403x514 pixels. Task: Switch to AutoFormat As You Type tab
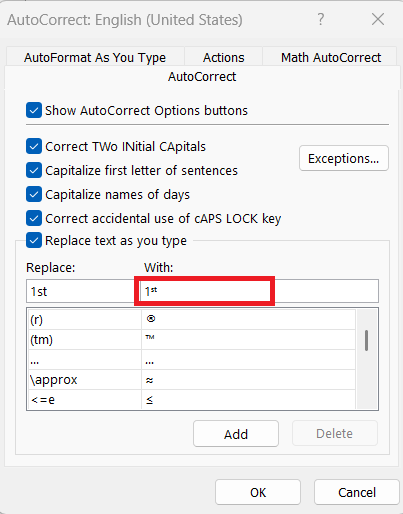click(x=95, y=58)
